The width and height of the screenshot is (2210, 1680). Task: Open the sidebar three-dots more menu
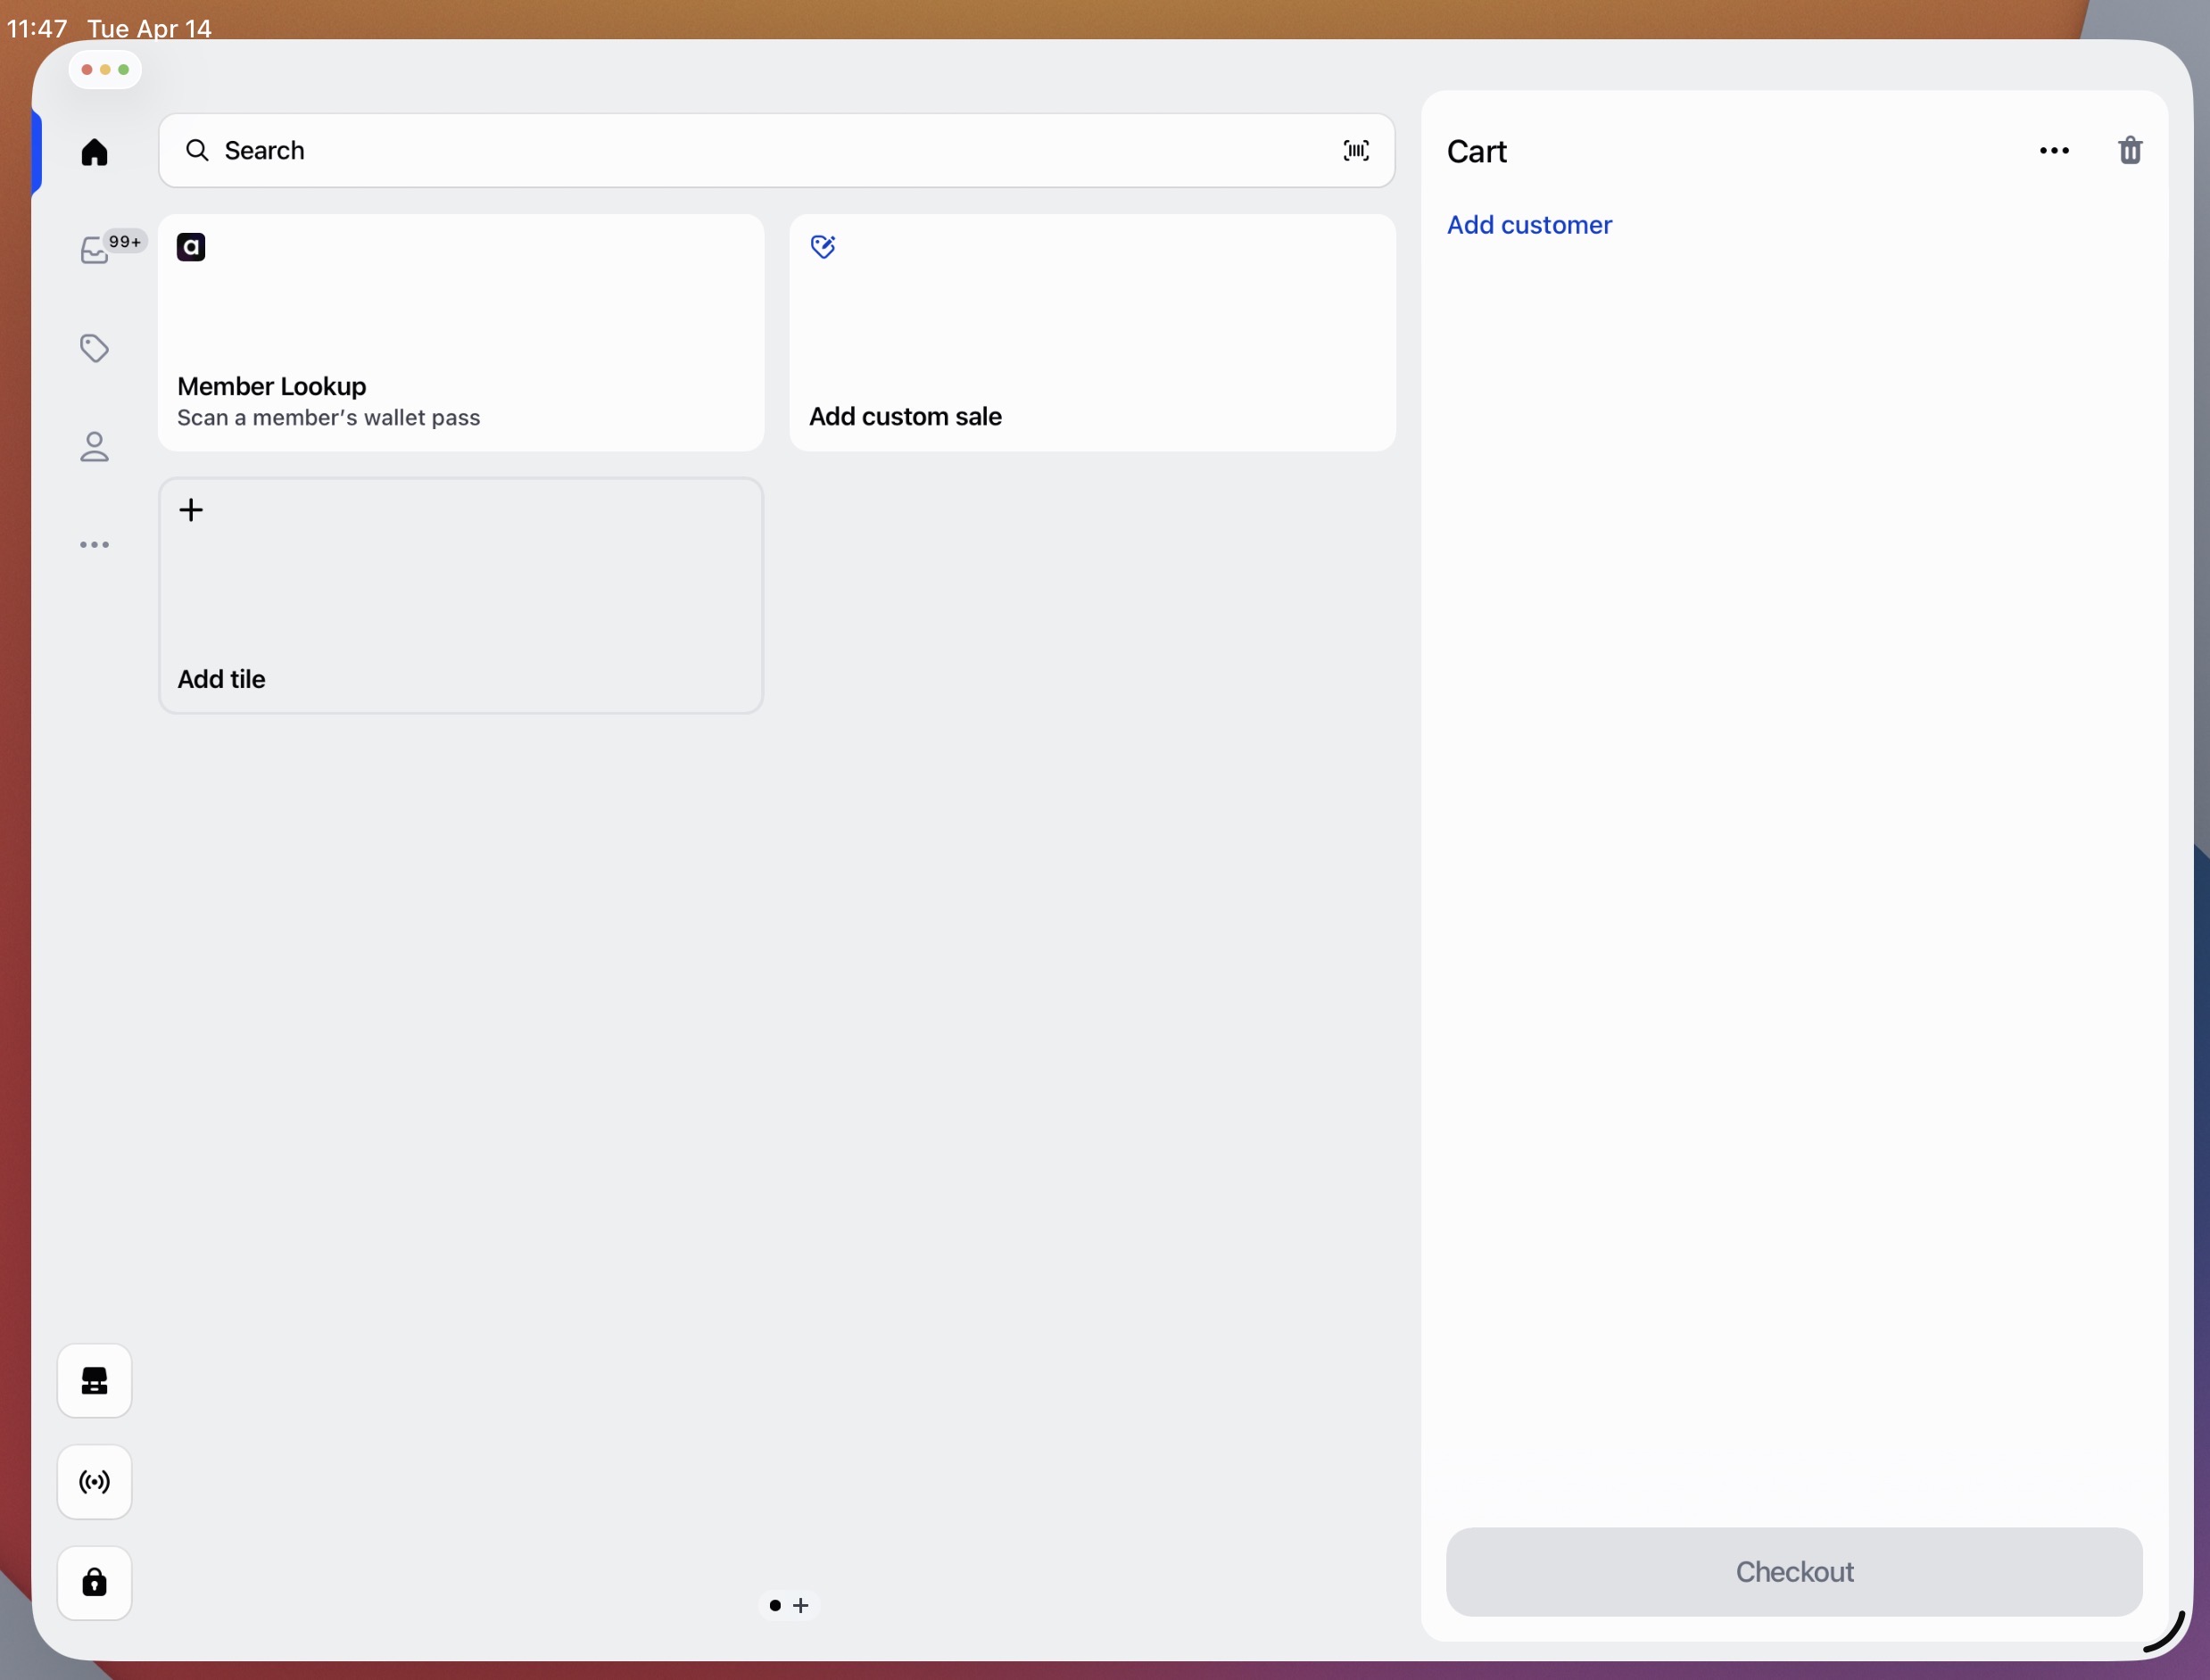click(94, 545)
